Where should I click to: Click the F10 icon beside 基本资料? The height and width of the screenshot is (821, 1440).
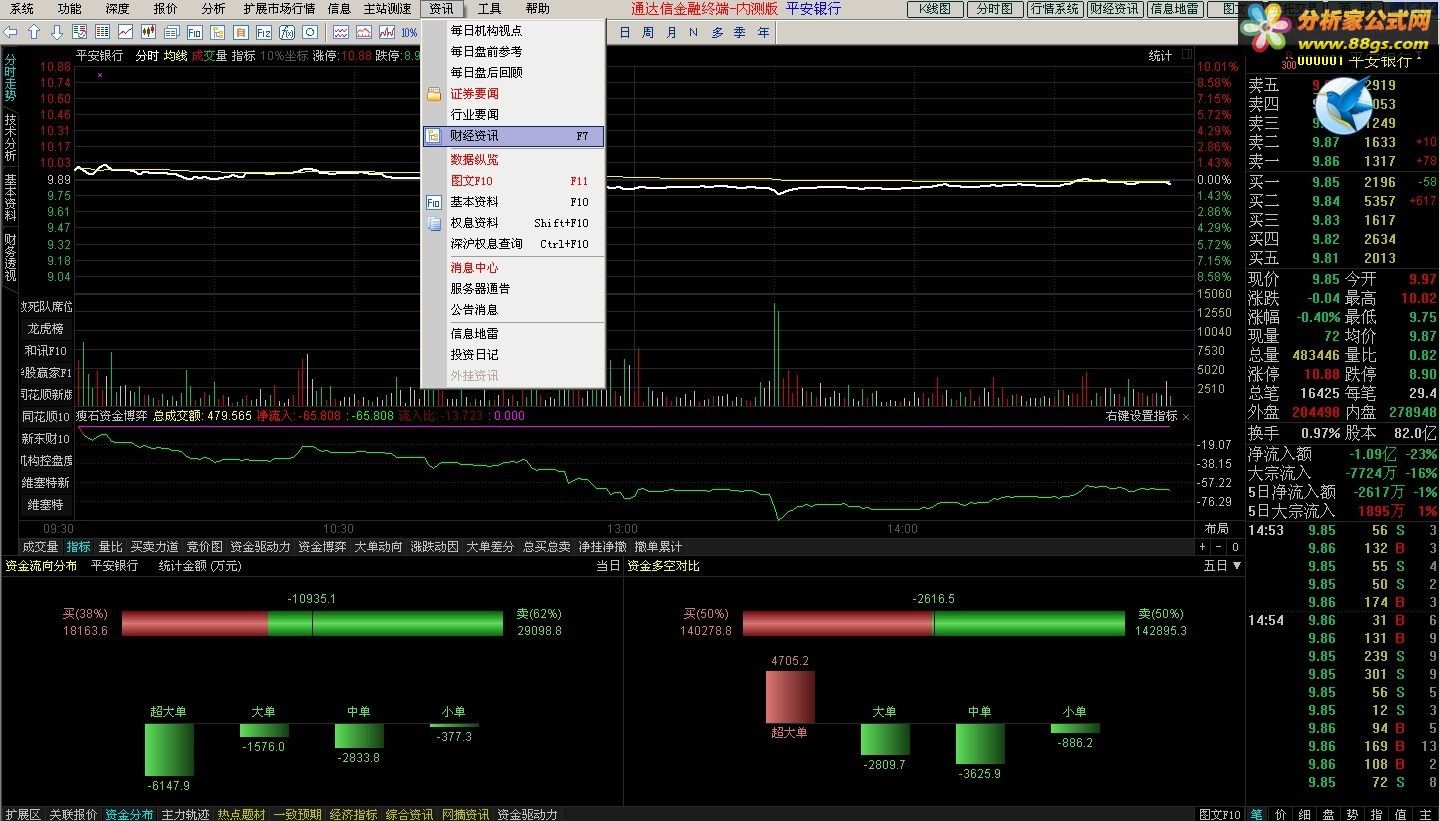coord(434,202)
